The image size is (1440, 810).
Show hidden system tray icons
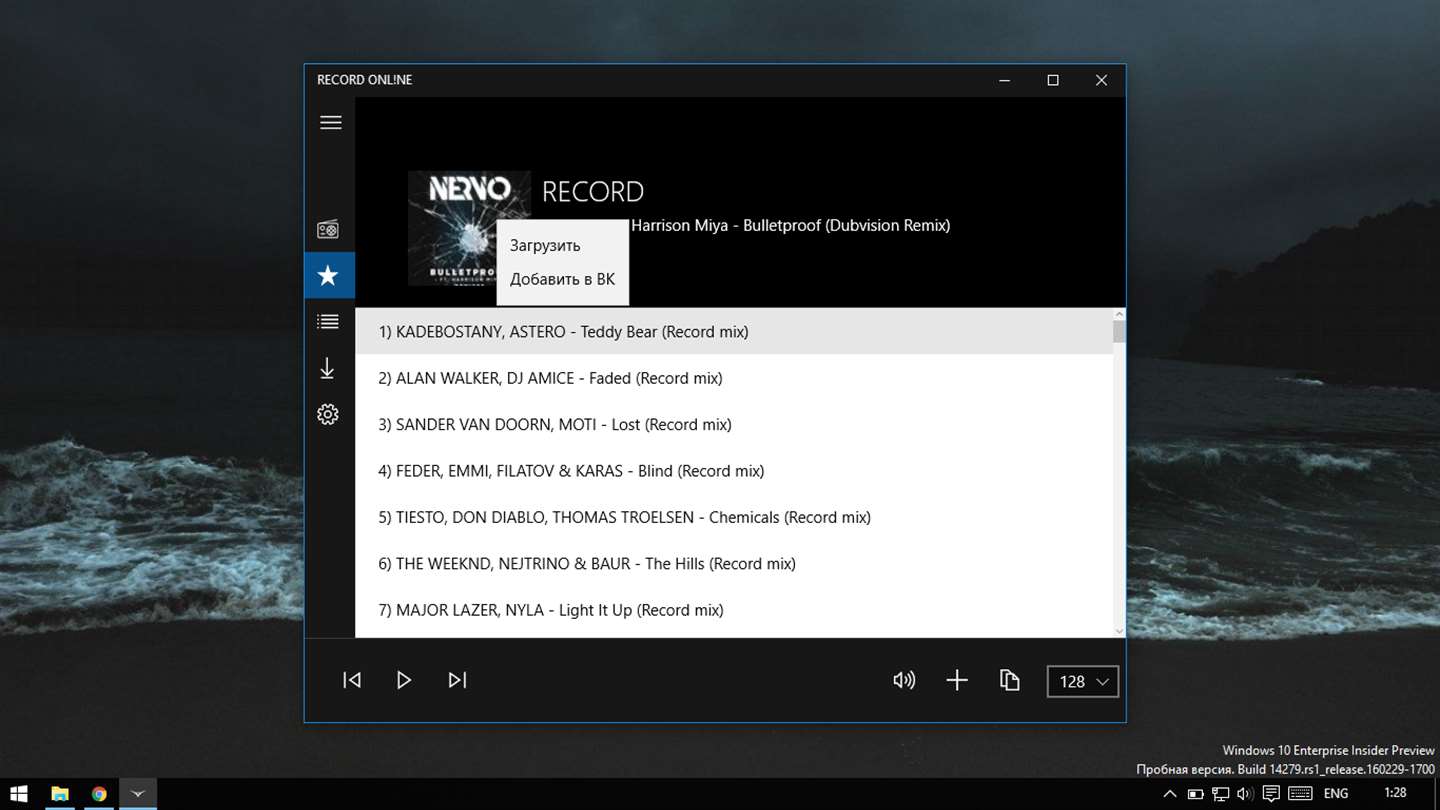click(1169, 794)
